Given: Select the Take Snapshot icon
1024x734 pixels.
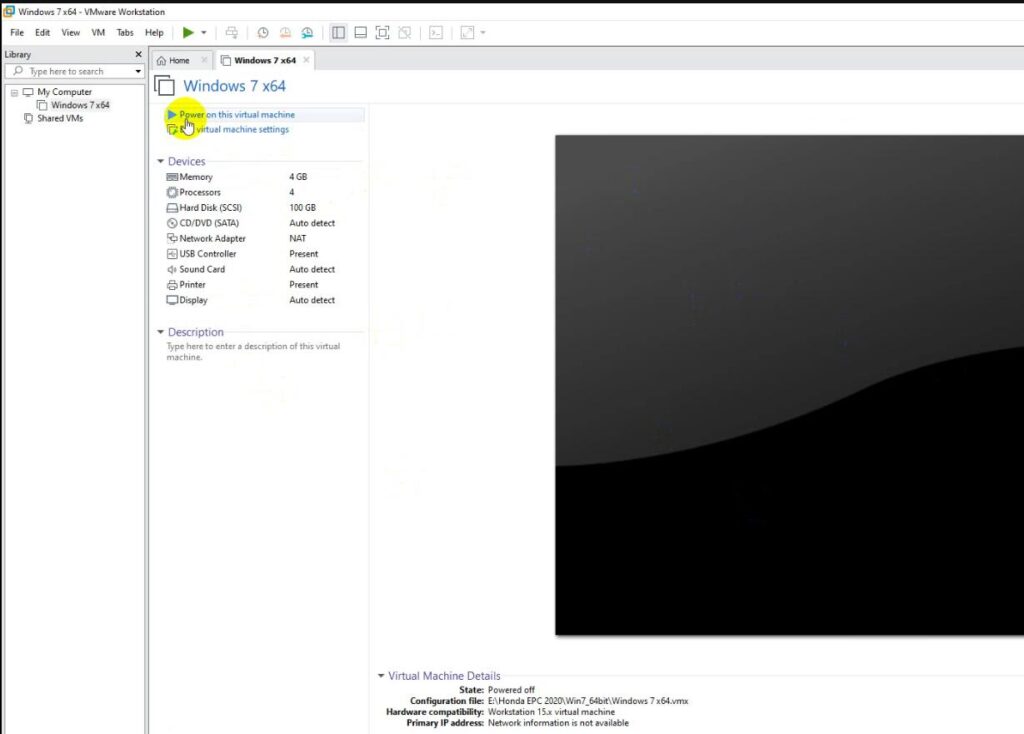Looking at the screenshot, I should point(263,32).
